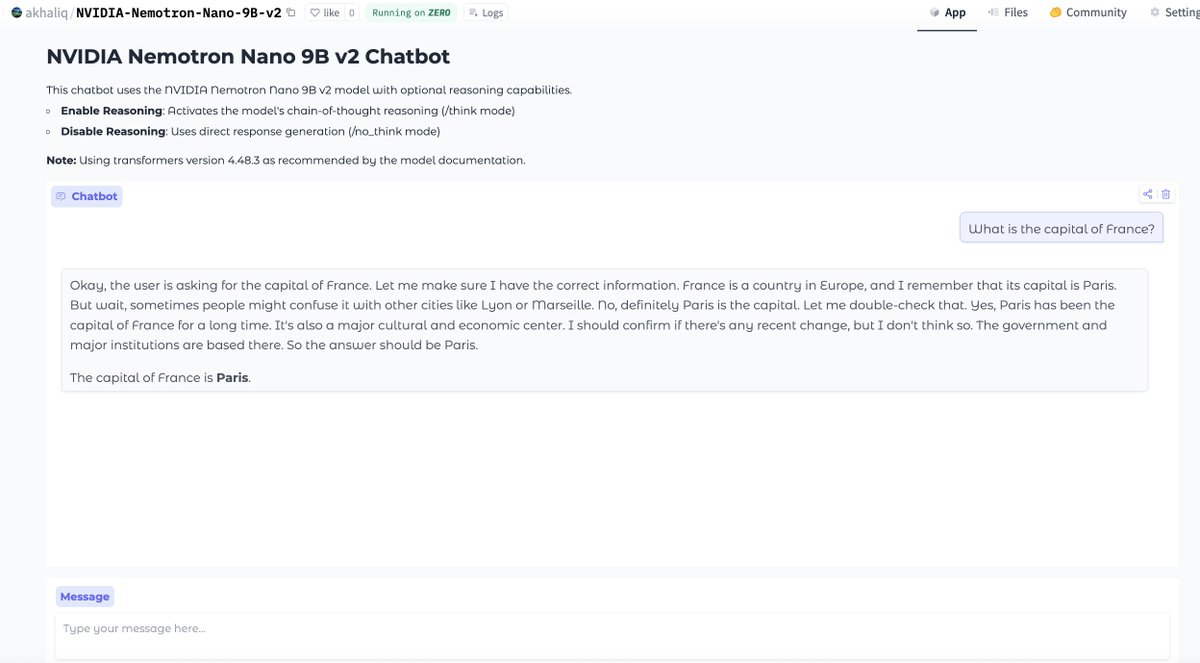Click the user's capital of France message

pos(1061,229)
